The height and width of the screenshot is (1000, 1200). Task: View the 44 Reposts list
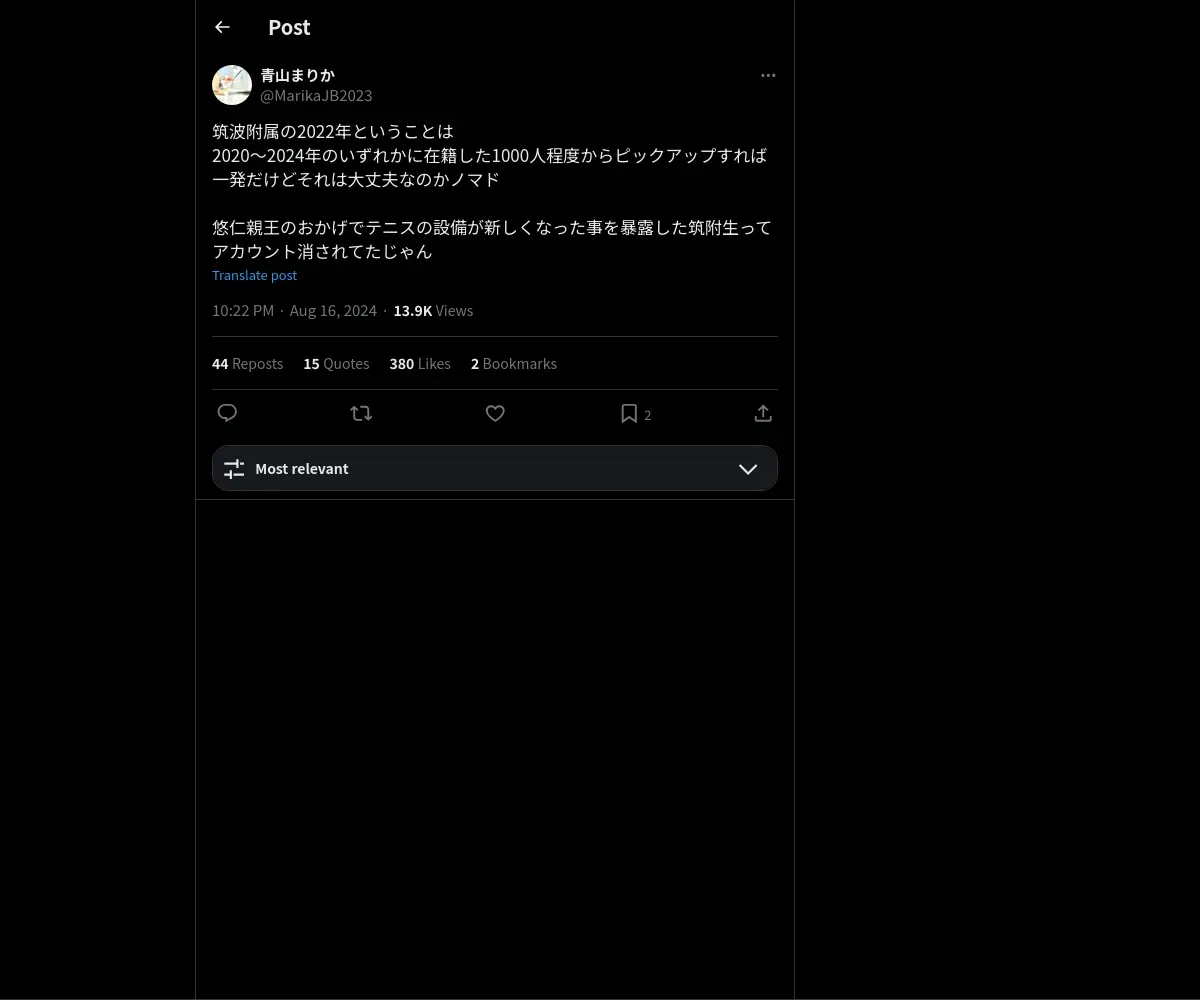247,364
